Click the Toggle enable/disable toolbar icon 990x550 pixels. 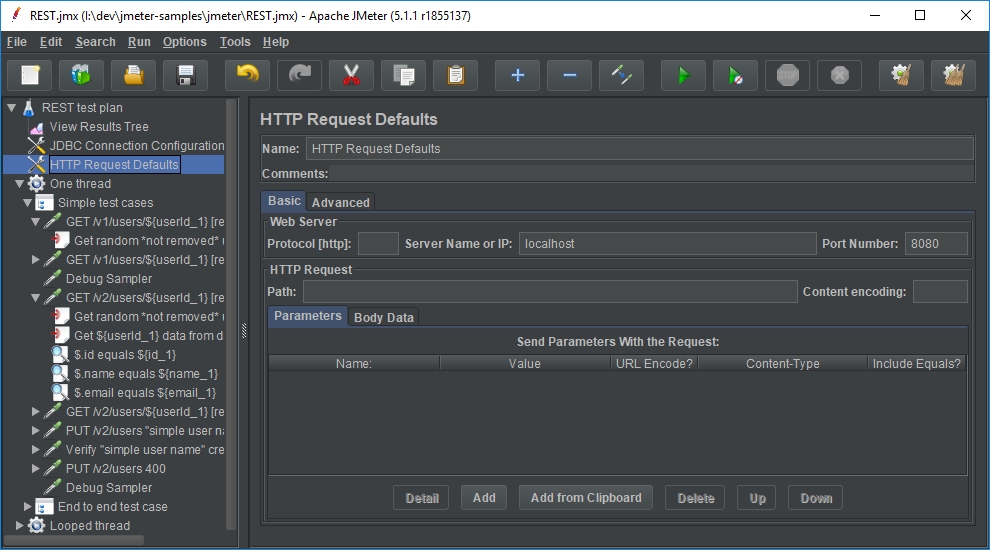coord(621,76)
